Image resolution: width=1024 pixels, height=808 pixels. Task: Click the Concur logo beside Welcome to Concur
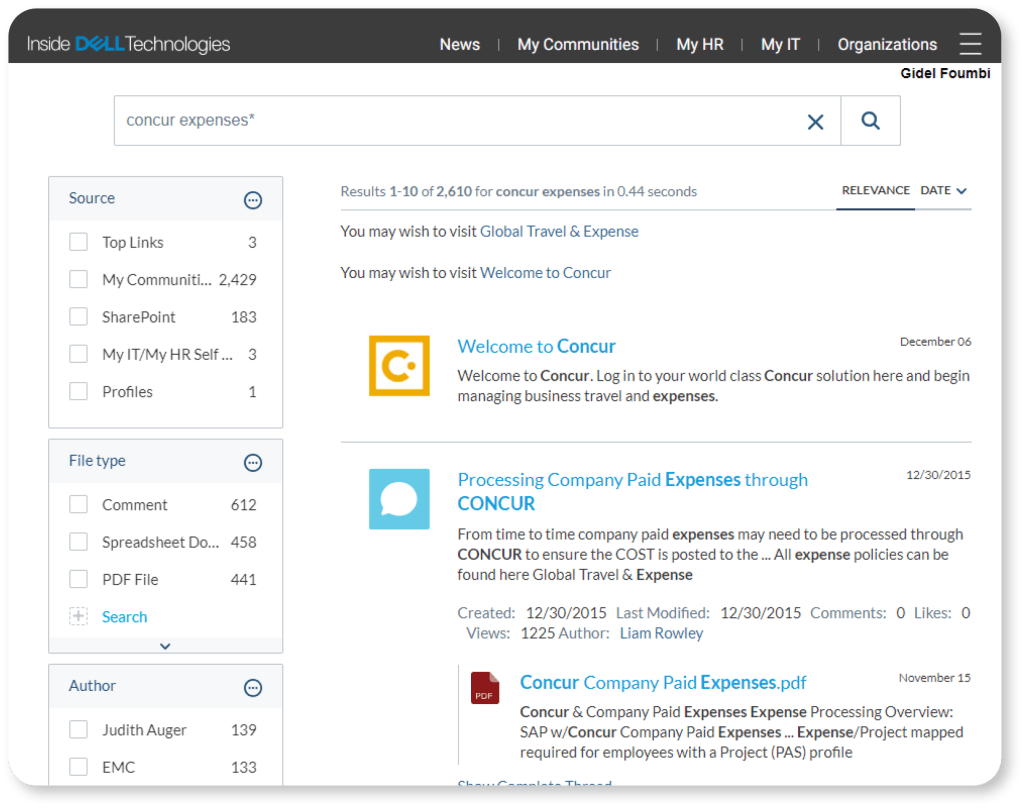click(399, 366)
